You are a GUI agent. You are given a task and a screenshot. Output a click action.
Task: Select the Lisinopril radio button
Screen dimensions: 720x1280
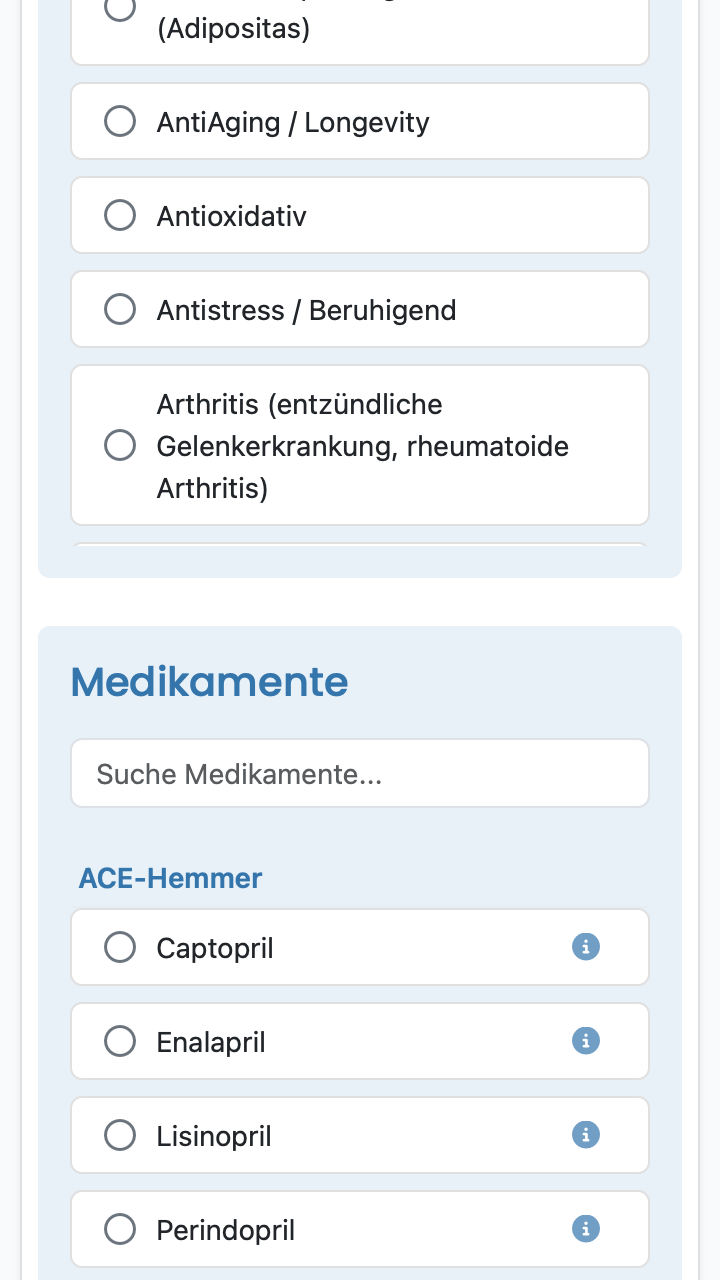(120, 1135)
